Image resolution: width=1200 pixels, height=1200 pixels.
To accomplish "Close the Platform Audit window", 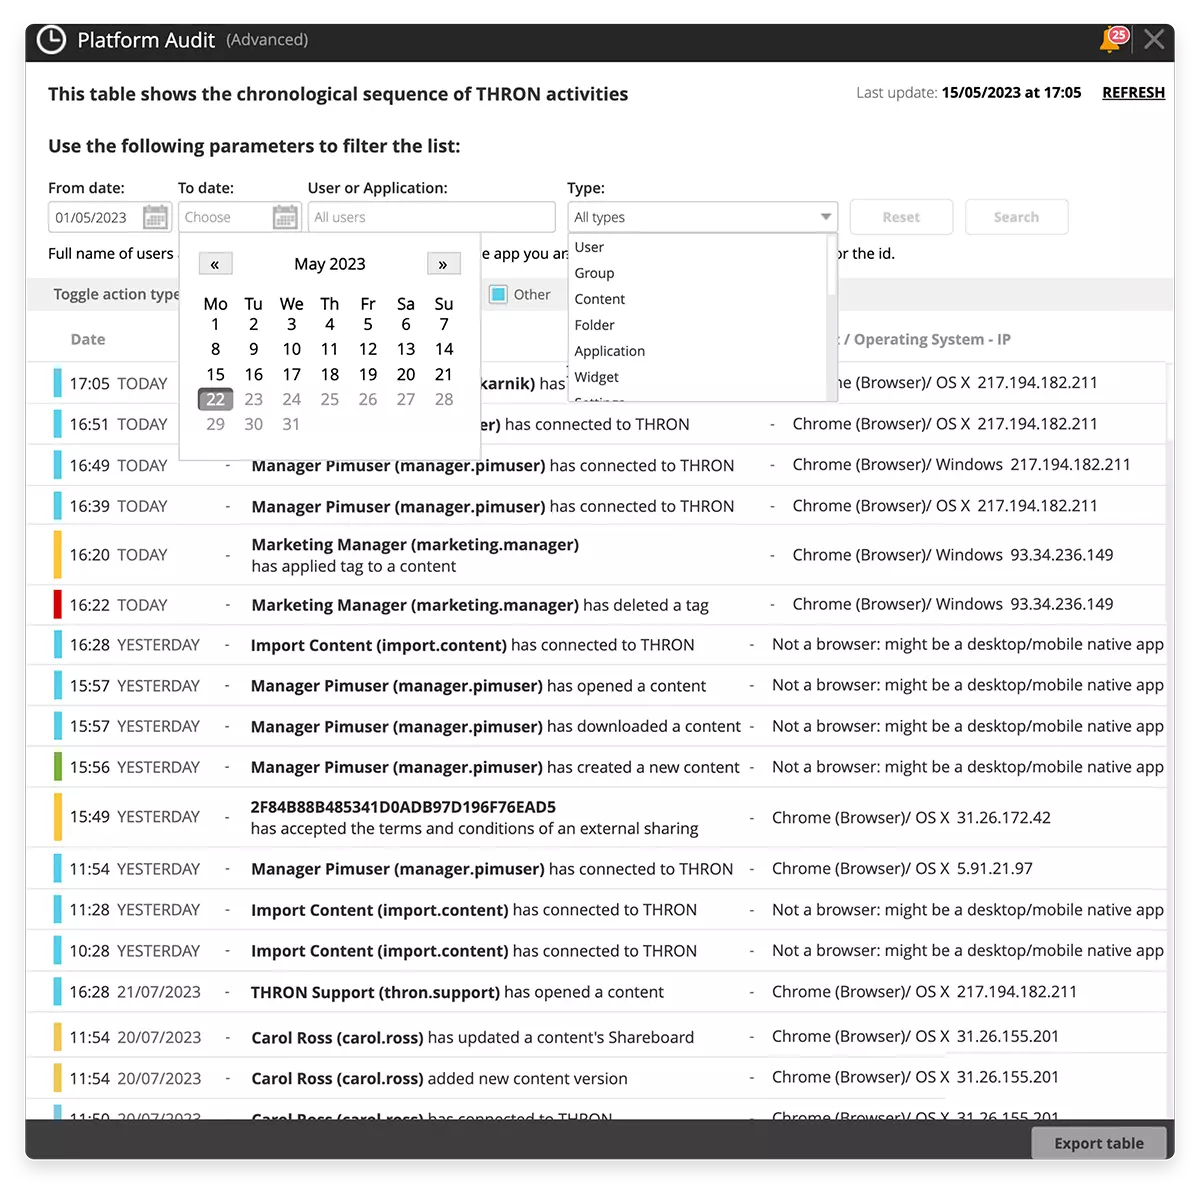I will click(x=1154, y=40).
